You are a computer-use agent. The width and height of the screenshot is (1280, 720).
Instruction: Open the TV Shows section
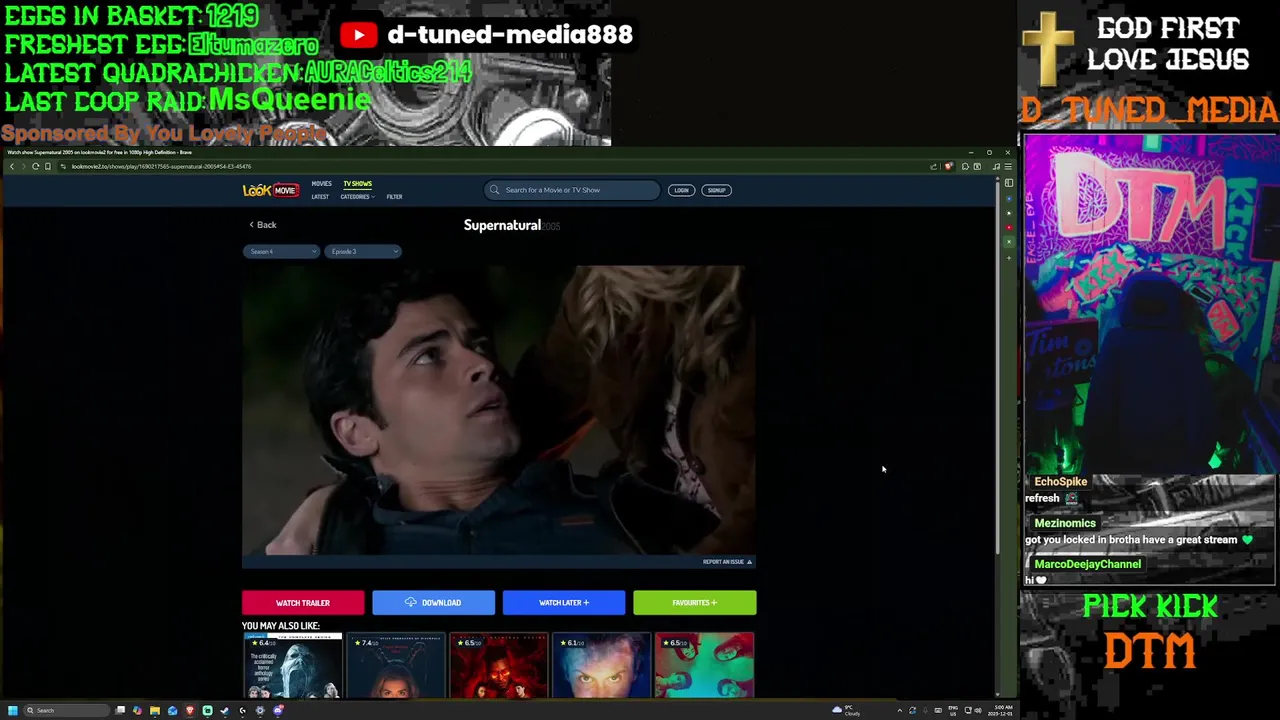(x=357, y=184)
